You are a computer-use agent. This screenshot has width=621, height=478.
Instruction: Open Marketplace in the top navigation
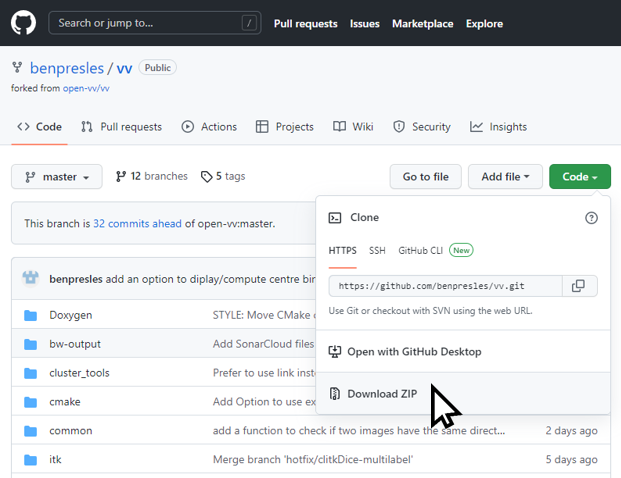click(x=423, y=24)
